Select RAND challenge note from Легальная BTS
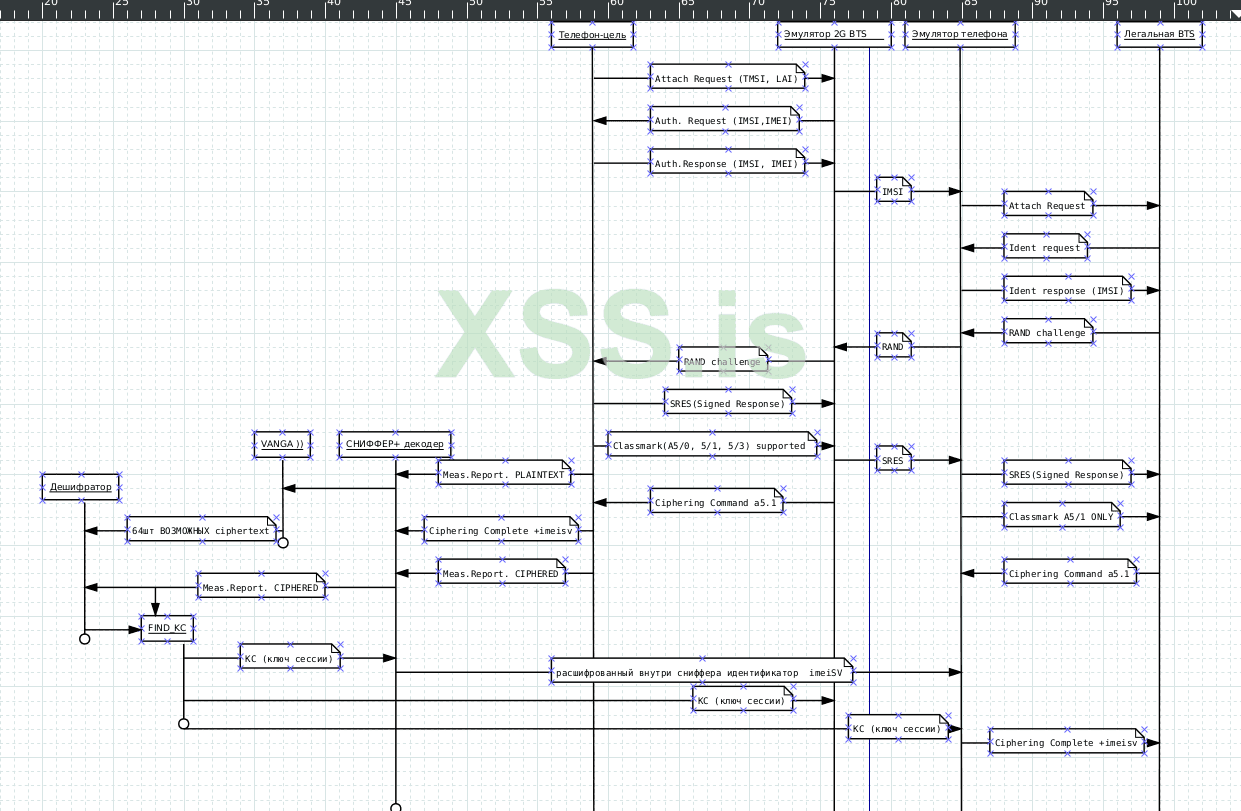The height and width of the screenshot is (811, 1241). pyautogui.click(x=1048, y=333)
